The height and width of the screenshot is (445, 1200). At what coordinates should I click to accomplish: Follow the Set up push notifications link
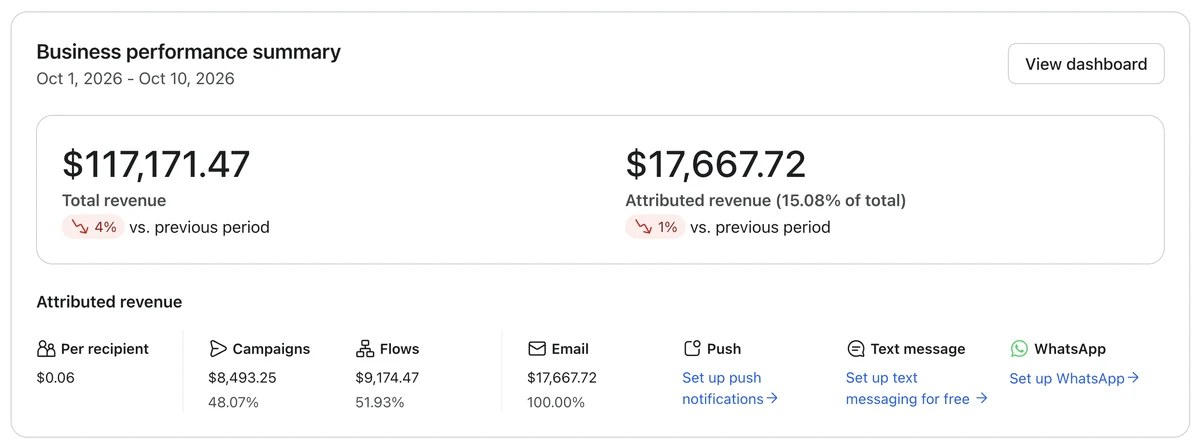[x=730, y=388]
